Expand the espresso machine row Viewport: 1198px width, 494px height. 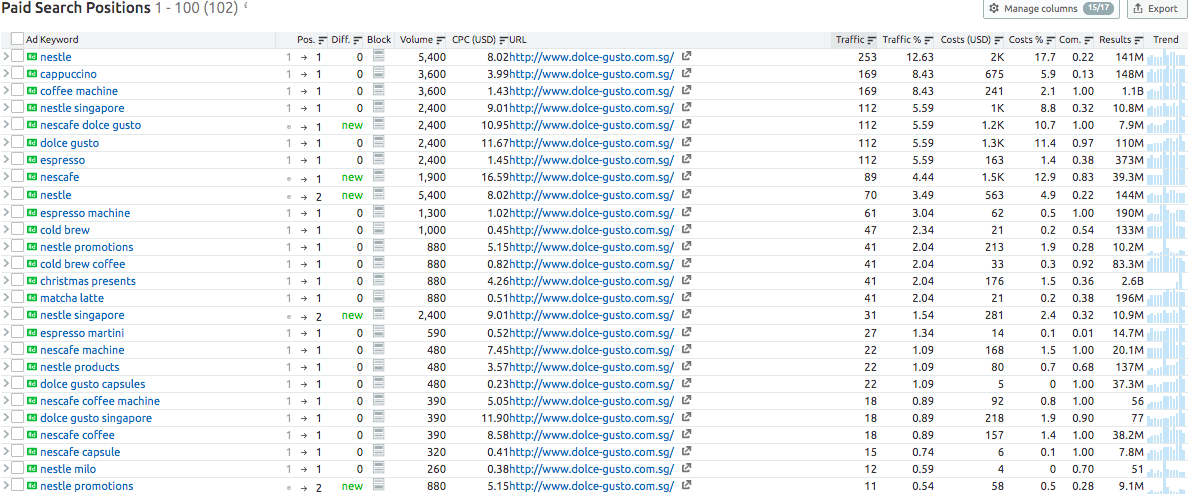click(5, 213)
